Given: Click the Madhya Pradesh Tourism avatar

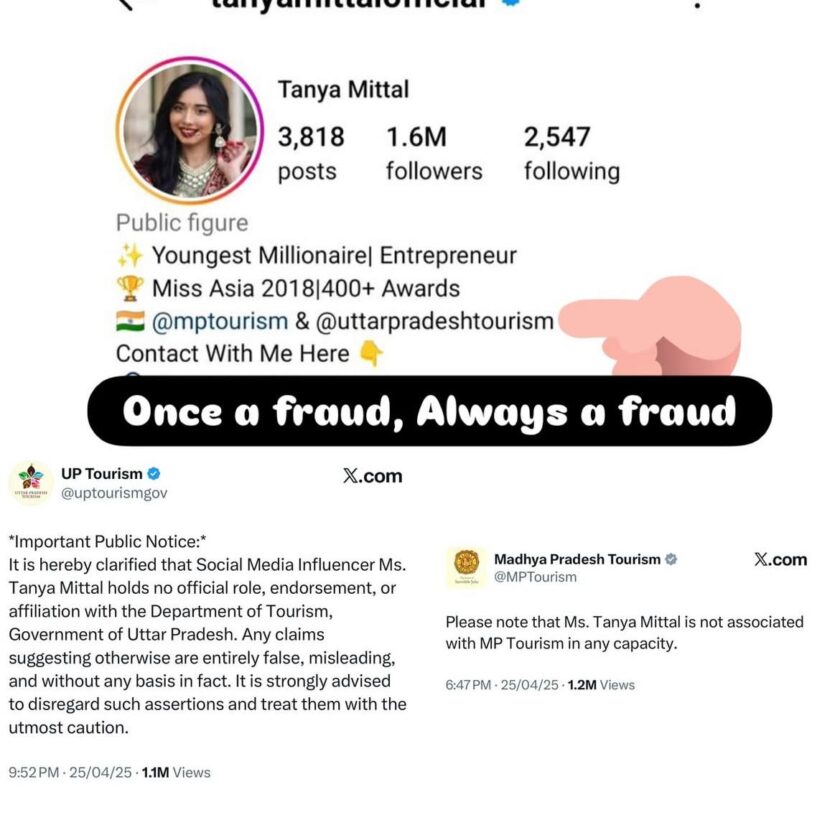Looking at the screenshot, I should click(x=465, y=567).
